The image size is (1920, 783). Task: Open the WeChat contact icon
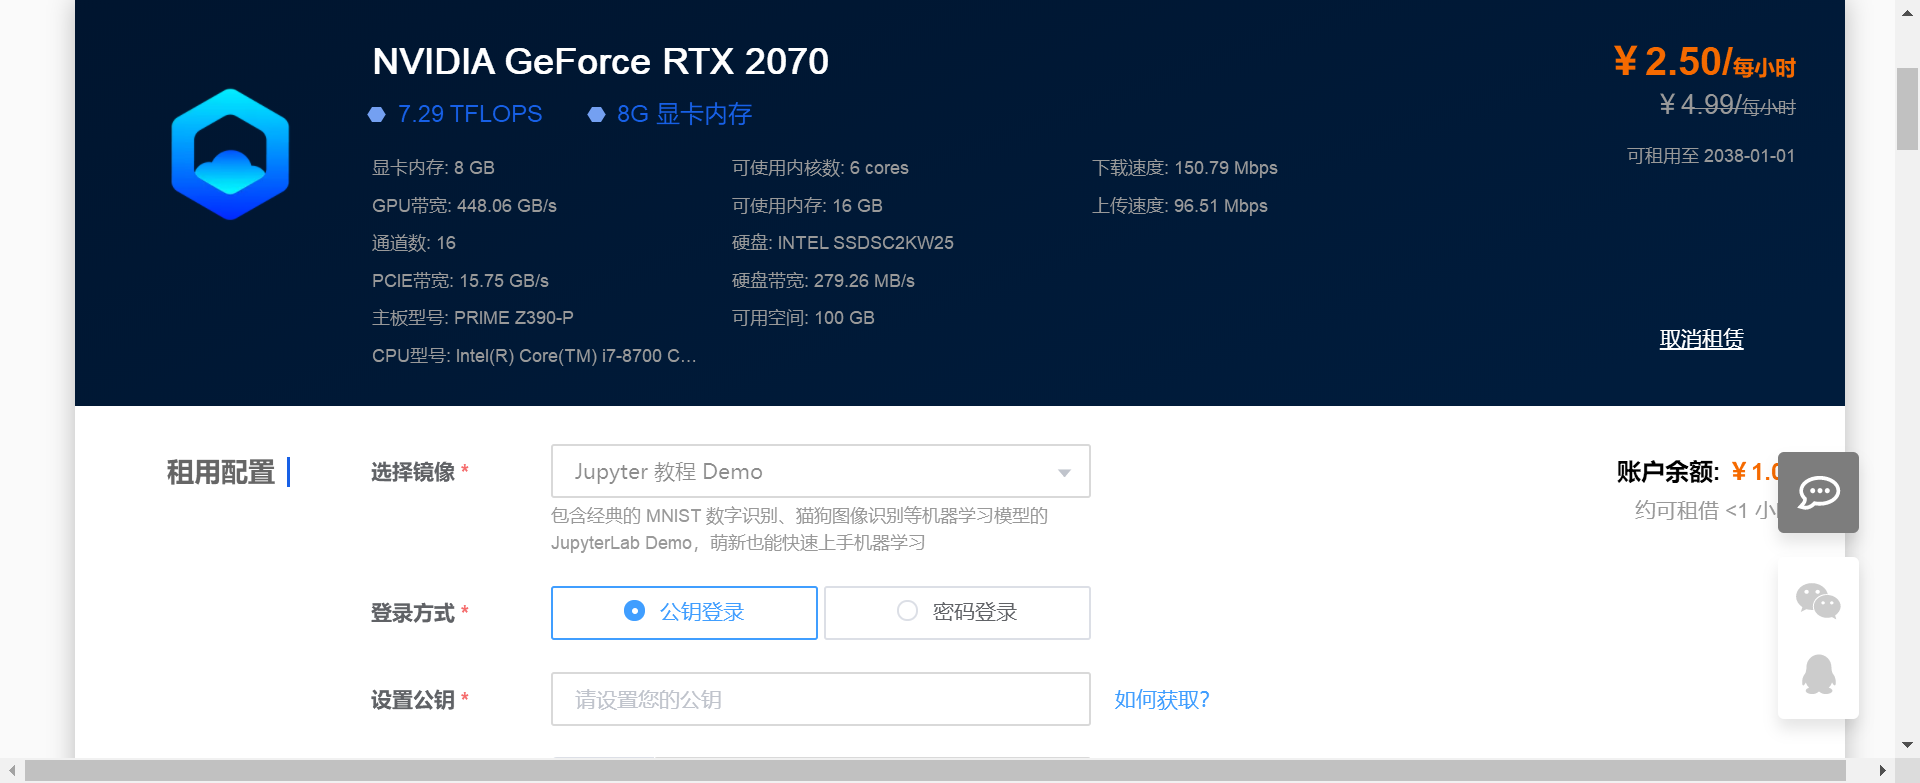click(1818, 601)
